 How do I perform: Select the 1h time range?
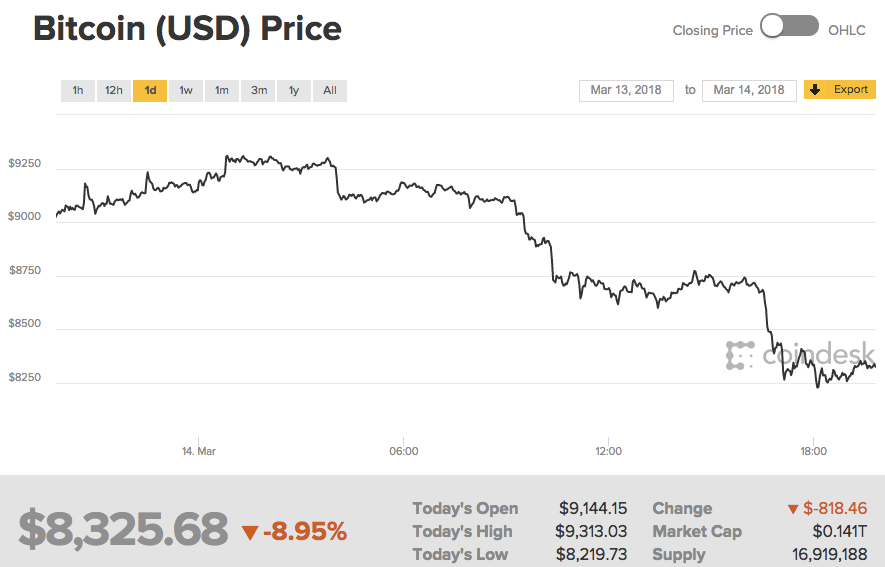[x=78, y=91]
